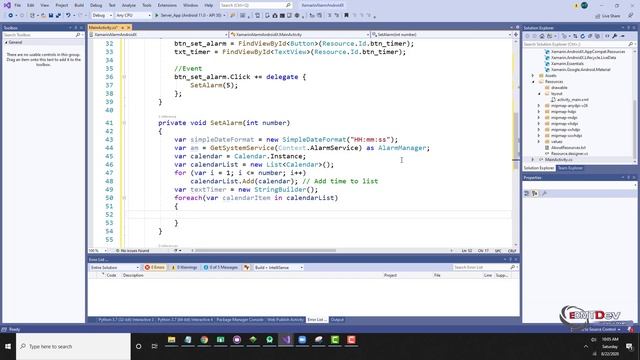This screenshot has width=640, height=360.
Task: Switch to the Package Manager Console tab
Action: [240, 320]
